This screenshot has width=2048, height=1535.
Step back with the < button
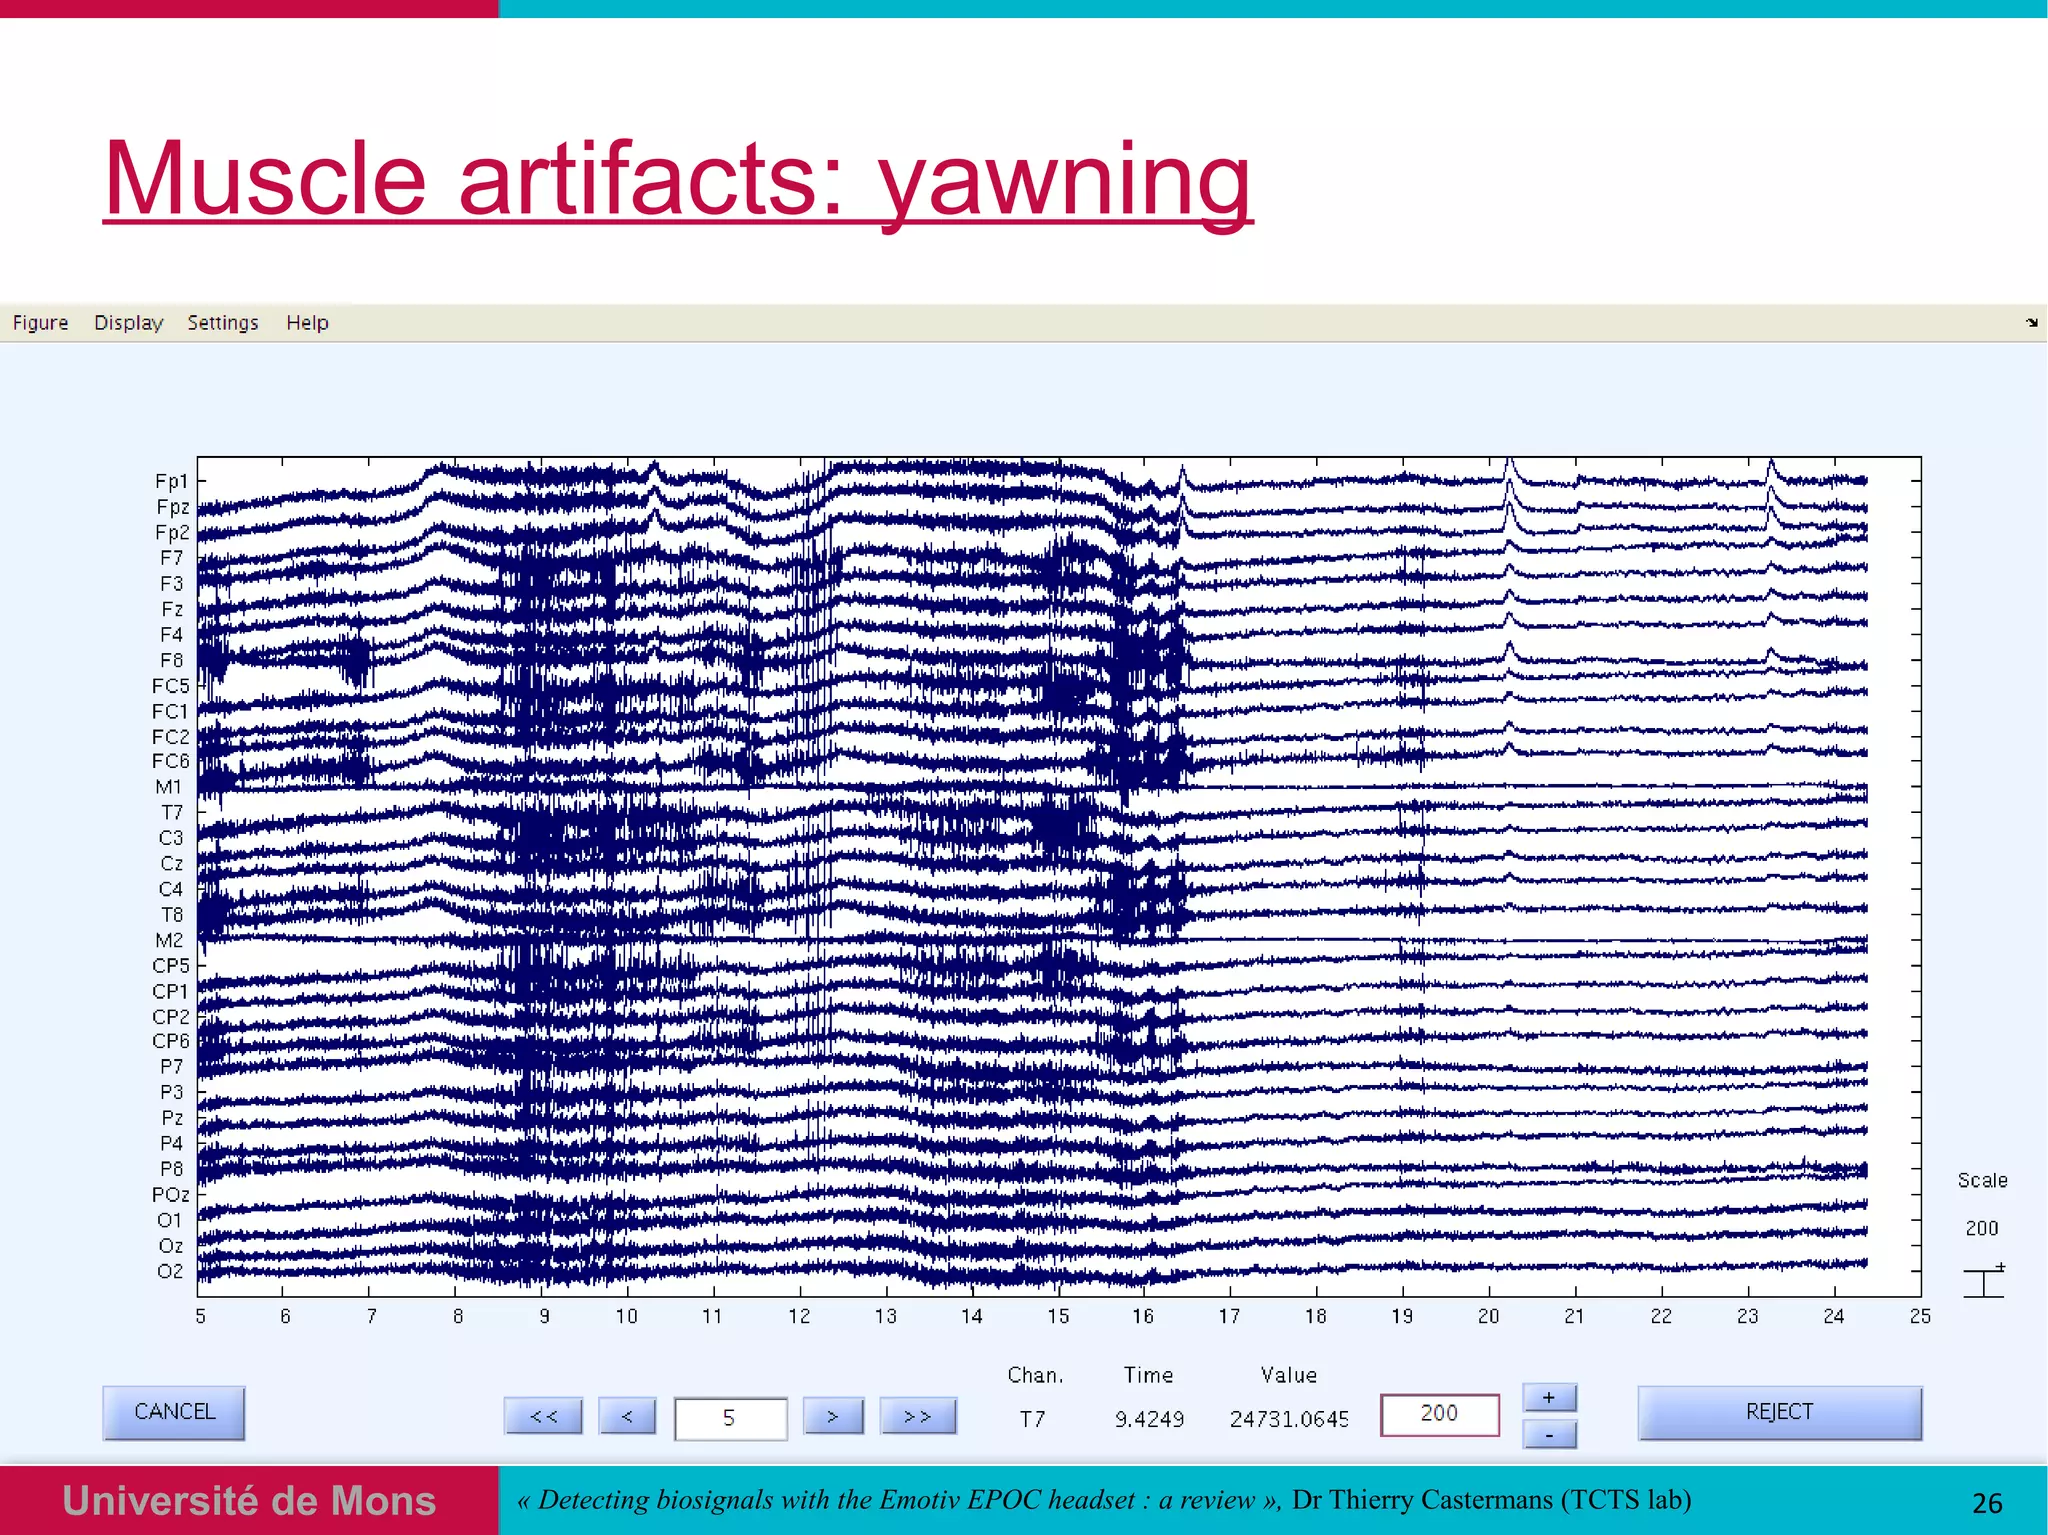pos(627,1416)
